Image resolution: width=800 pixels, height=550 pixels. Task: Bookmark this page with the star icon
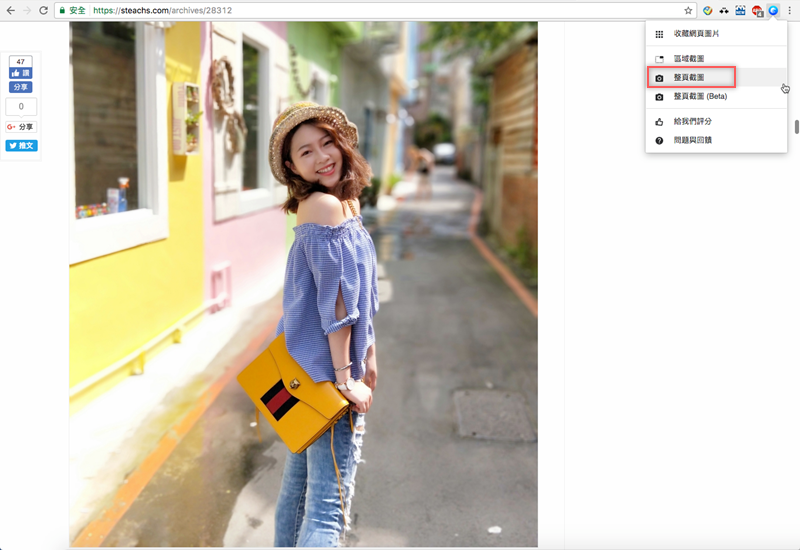click(x=688, y=10)
